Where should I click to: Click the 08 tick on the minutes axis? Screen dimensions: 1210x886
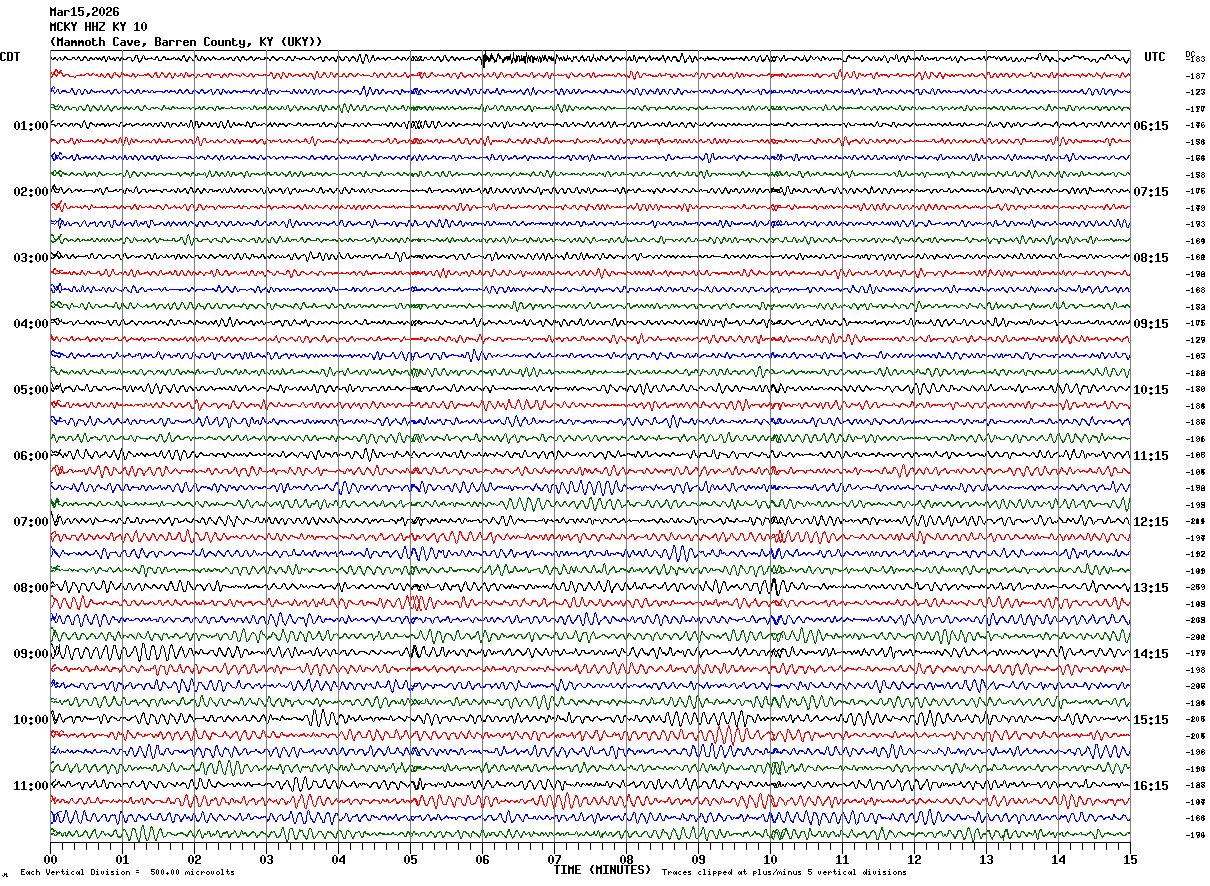tap(626, 859)
